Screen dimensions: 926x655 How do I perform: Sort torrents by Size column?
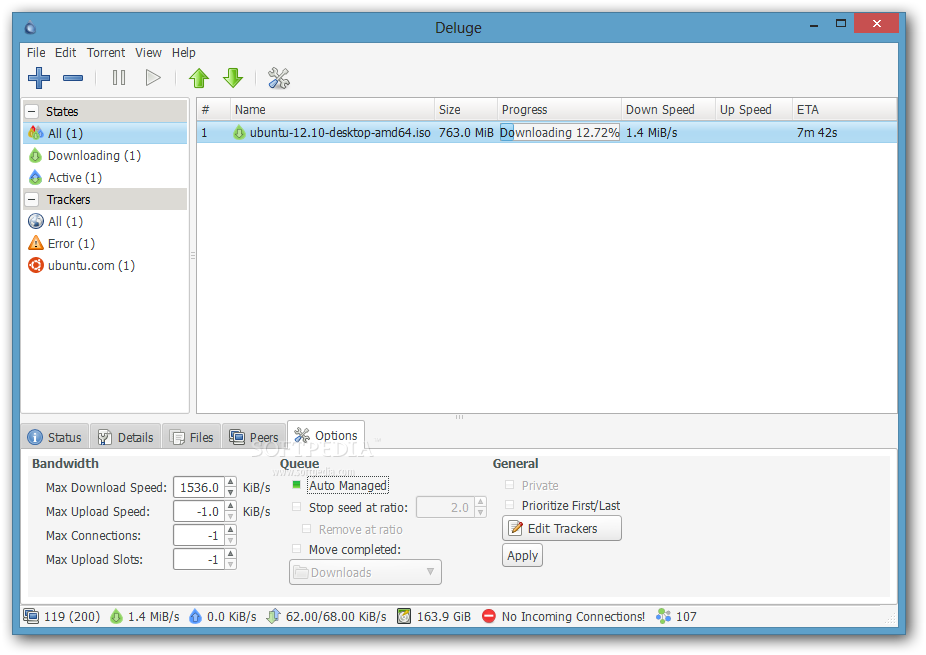[466, 110]
